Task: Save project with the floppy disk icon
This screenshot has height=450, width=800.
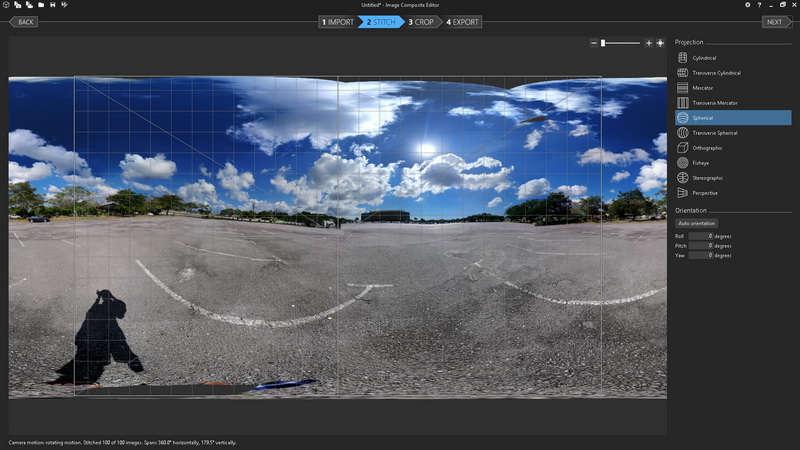Action: [x=53, y=5]
